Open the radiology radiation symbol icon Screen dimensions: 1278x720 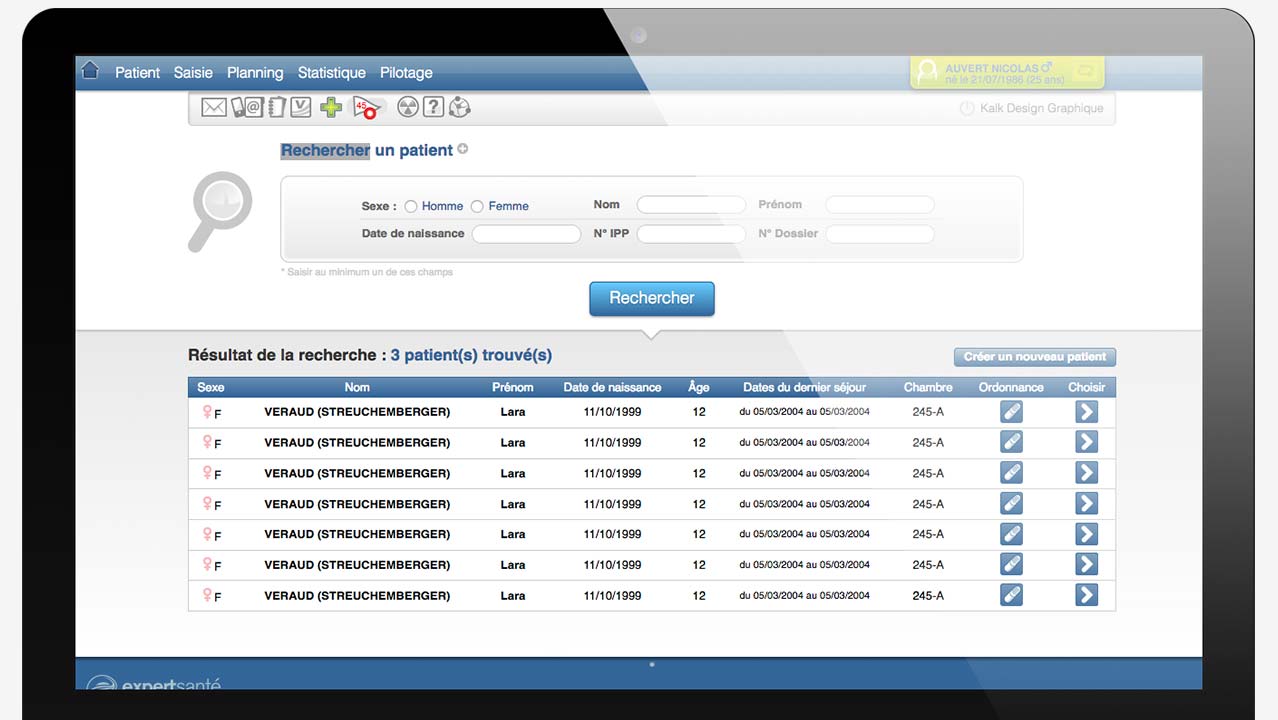407,107
